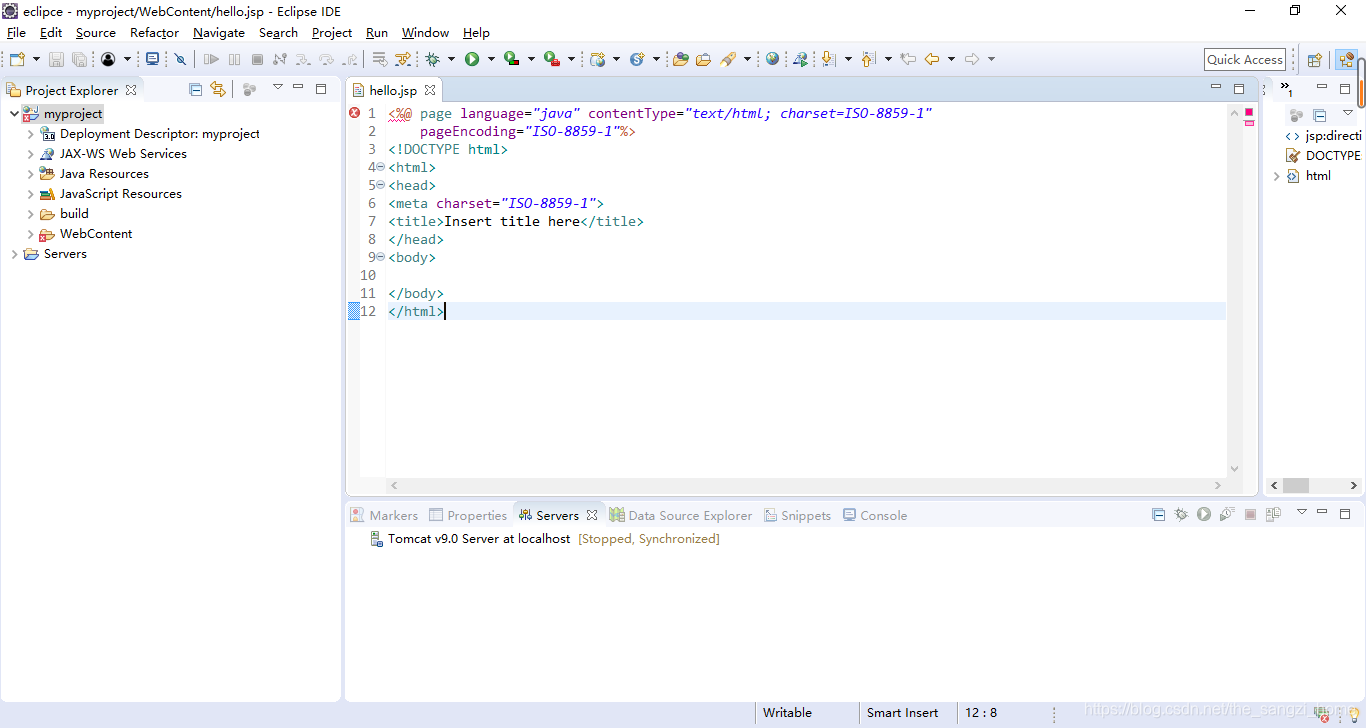Click the Suspend icon in the toolbar
The image size is (1366, 728).
click(x=234, y=59)
